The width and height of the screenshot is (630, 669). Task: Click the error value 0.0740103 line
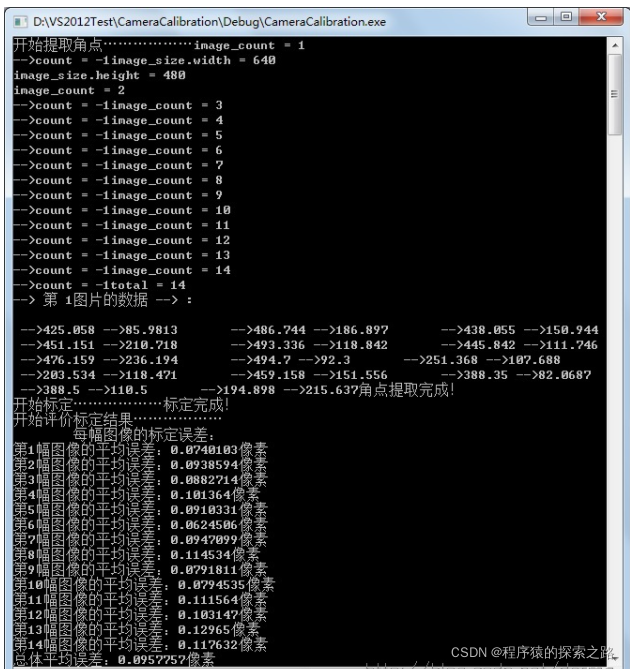point(140,450)
